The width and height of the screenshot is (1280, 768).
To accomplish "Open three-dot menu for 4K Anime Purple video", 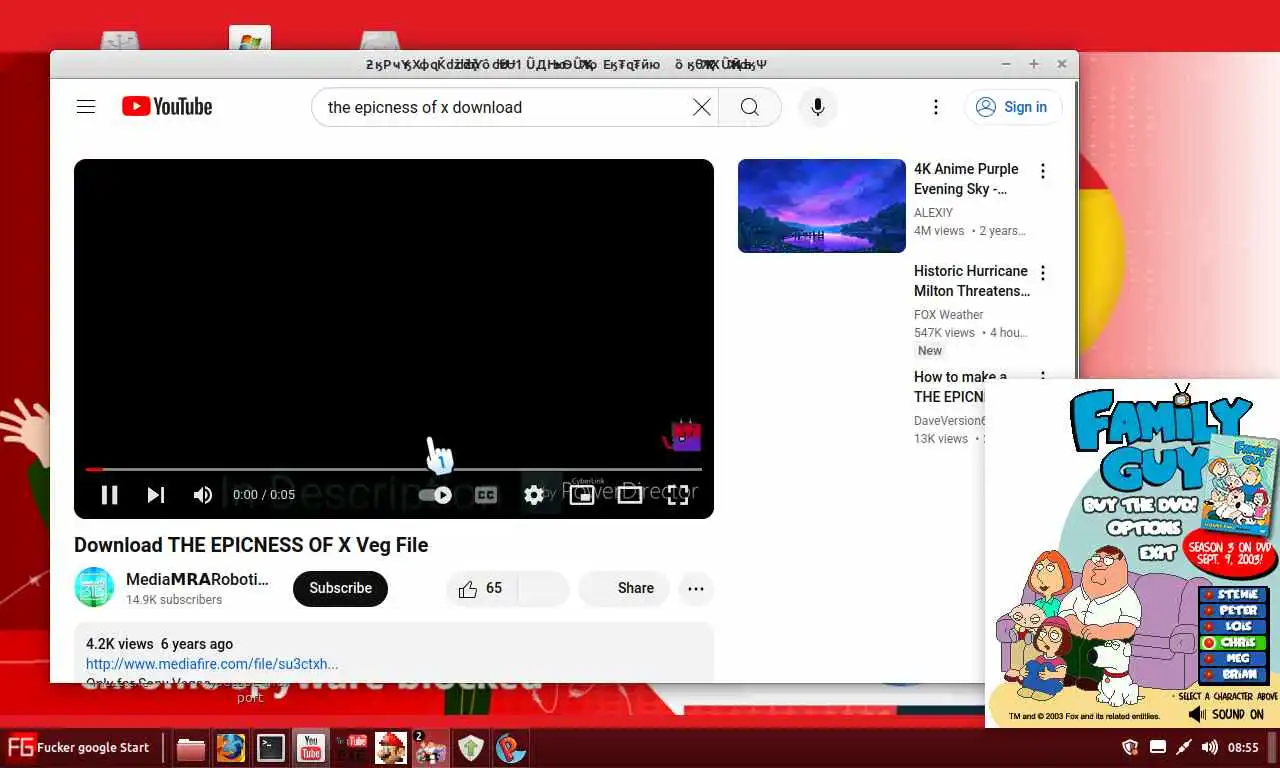I will [x=1043, y=171].
